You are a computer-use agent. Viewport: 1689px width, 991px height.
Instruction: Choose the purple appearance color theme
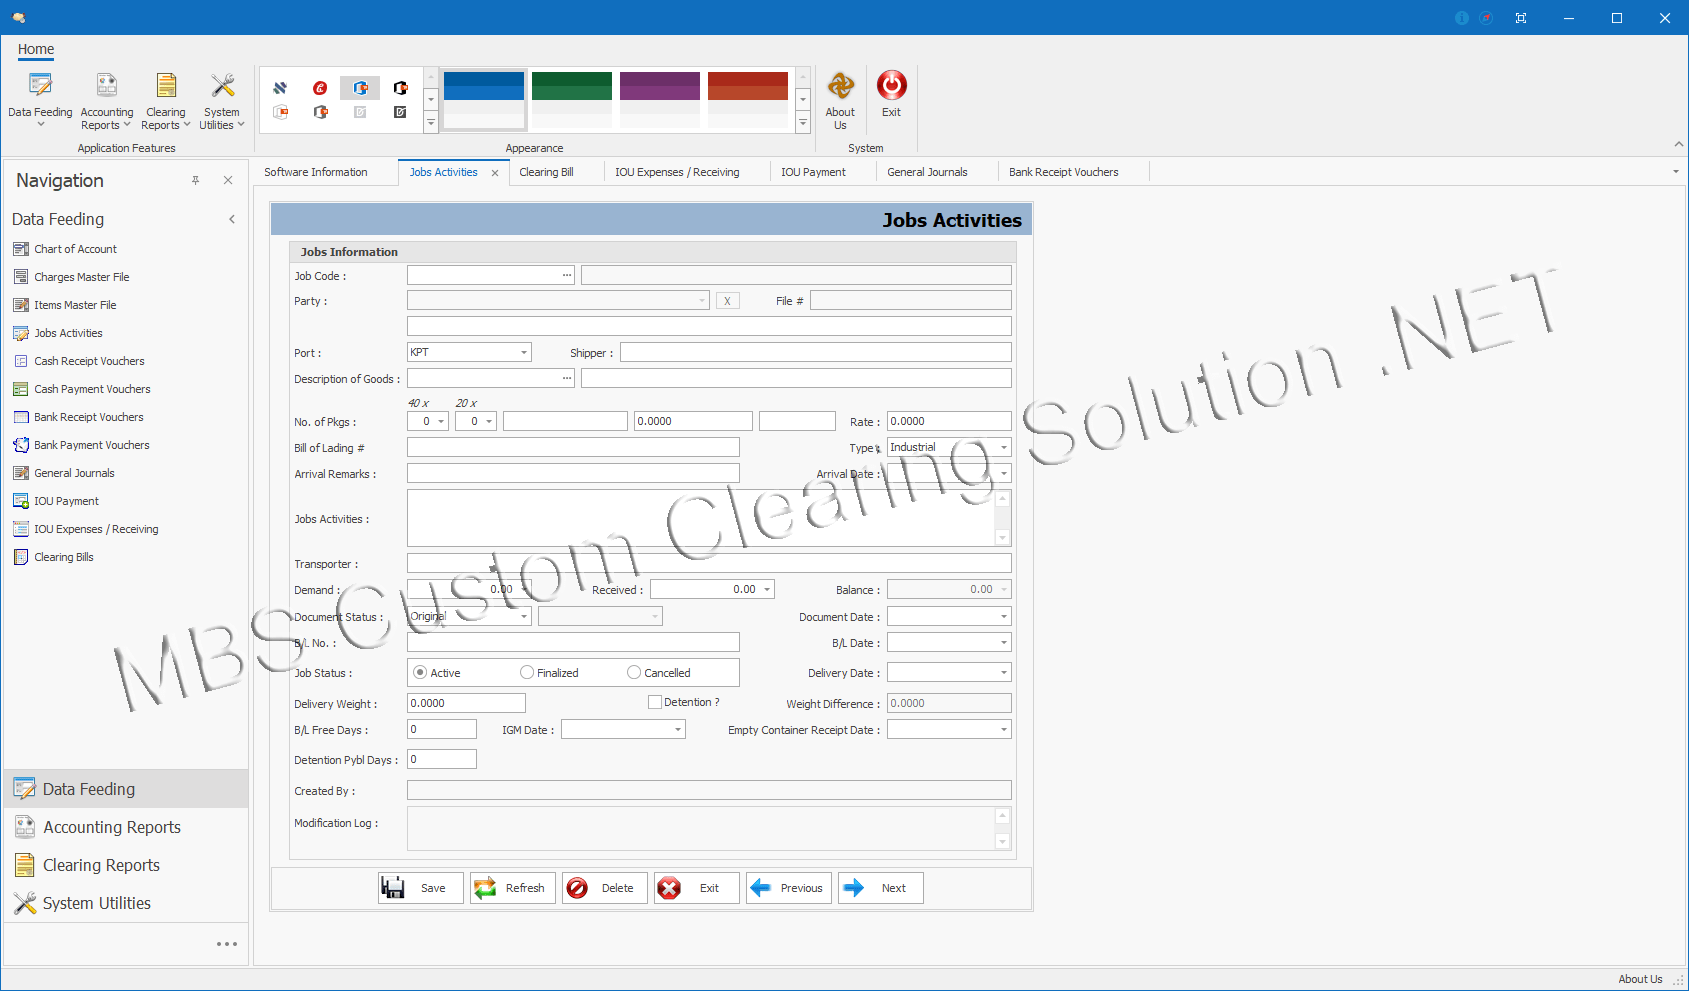(660, 99)
